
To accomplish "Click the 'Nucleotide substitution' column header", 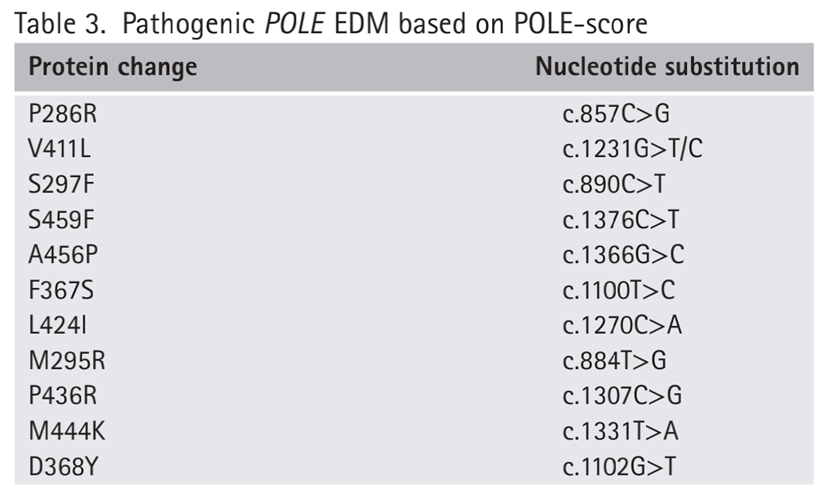I will [x=667, y=68].
